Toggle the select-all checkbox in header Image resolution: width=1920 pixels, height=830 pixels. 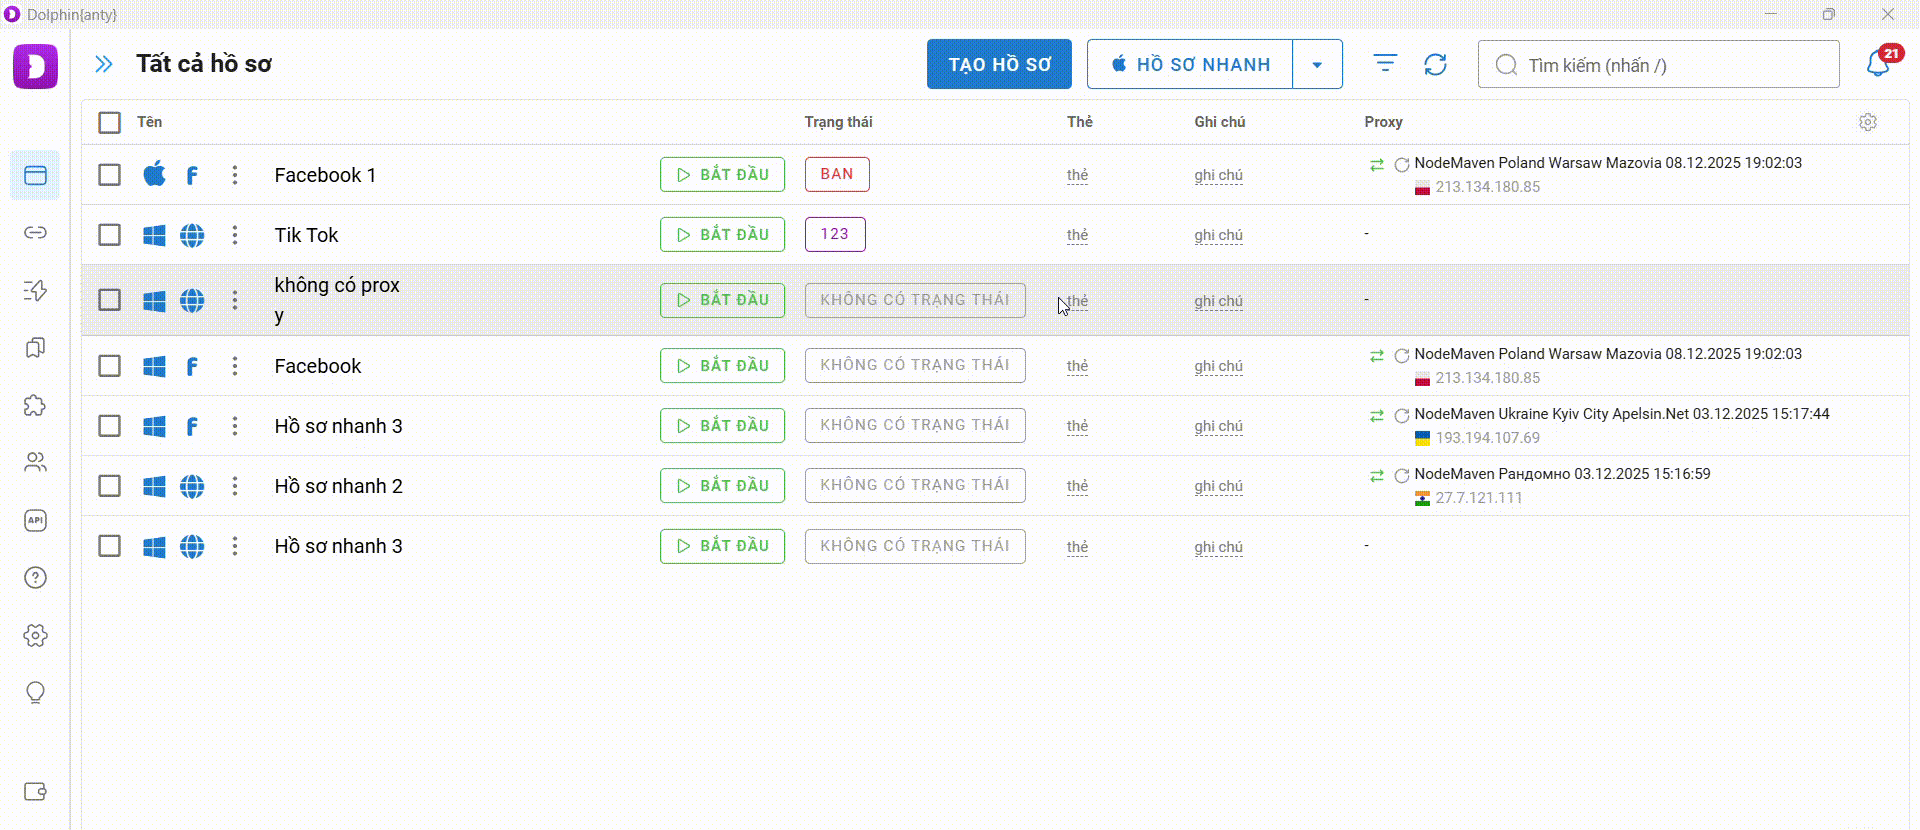110,122
